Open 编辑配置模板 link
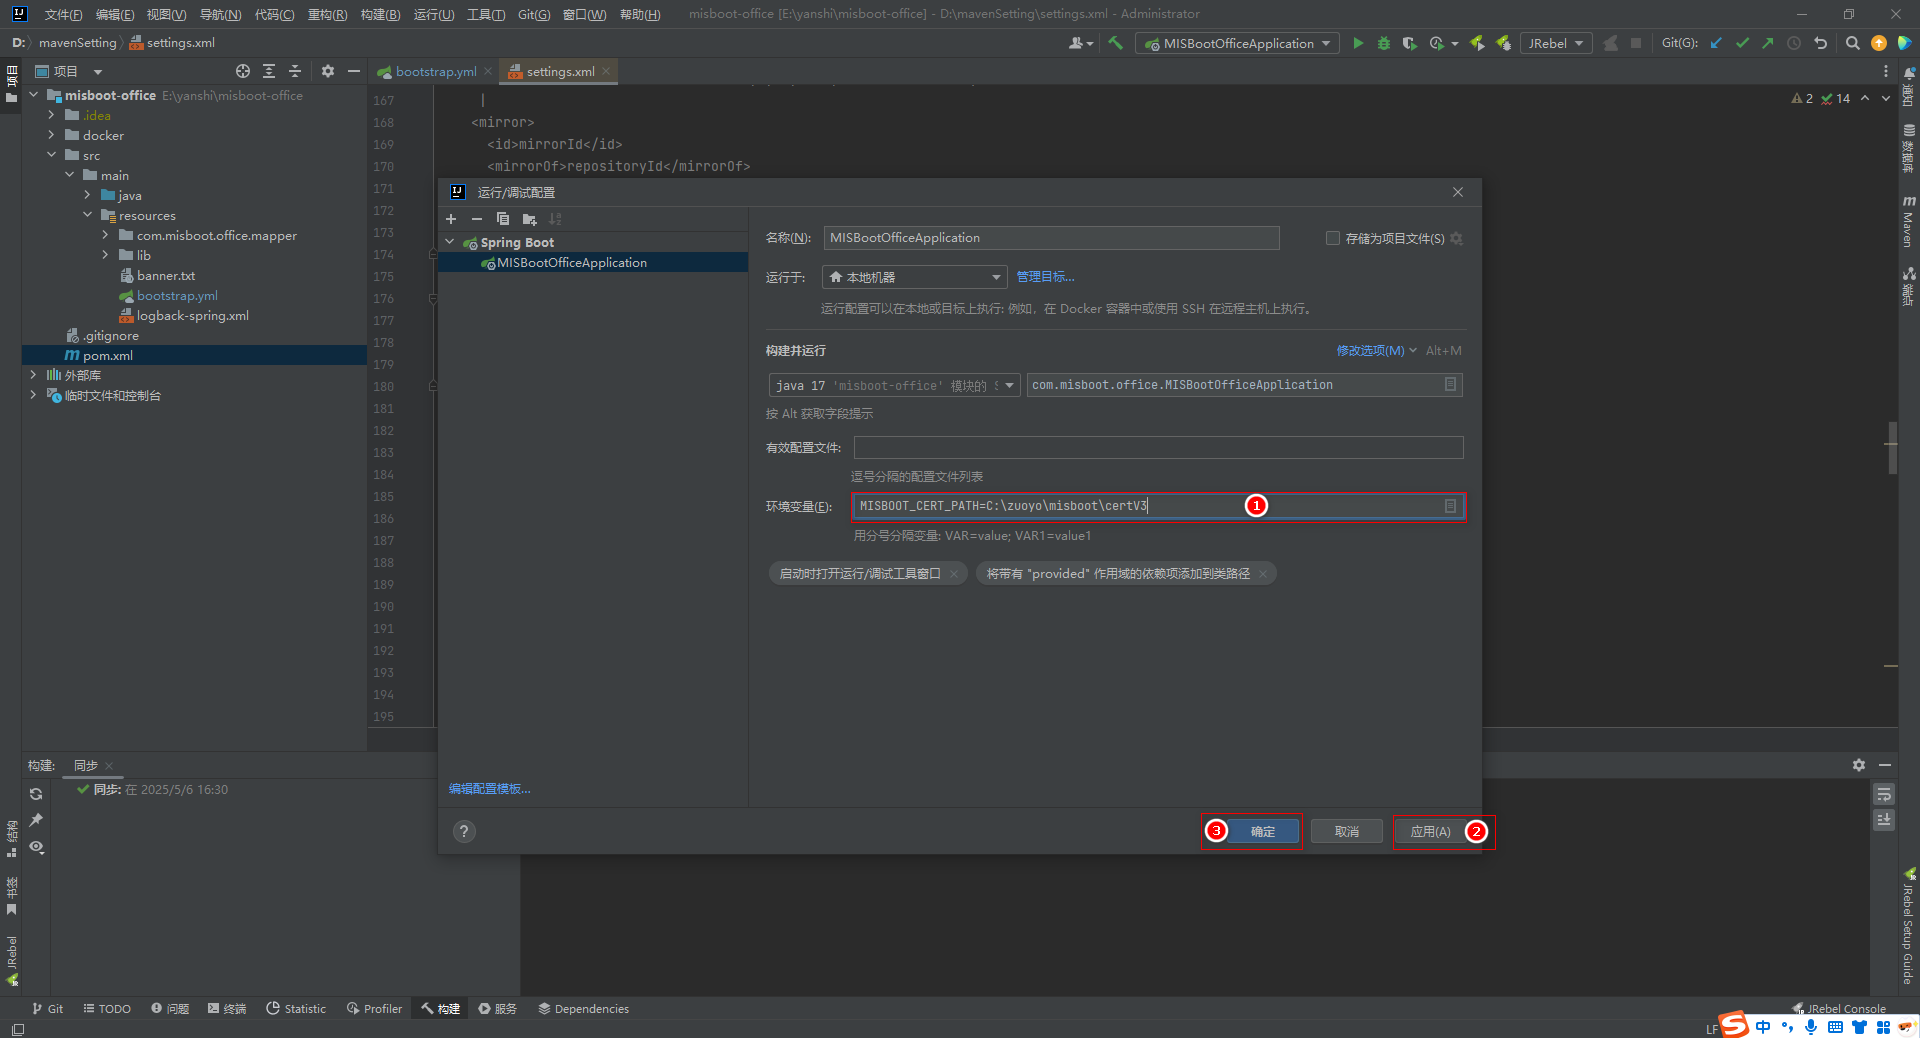The height and width of the screenshot is (1038, 1920). [490, 789]
